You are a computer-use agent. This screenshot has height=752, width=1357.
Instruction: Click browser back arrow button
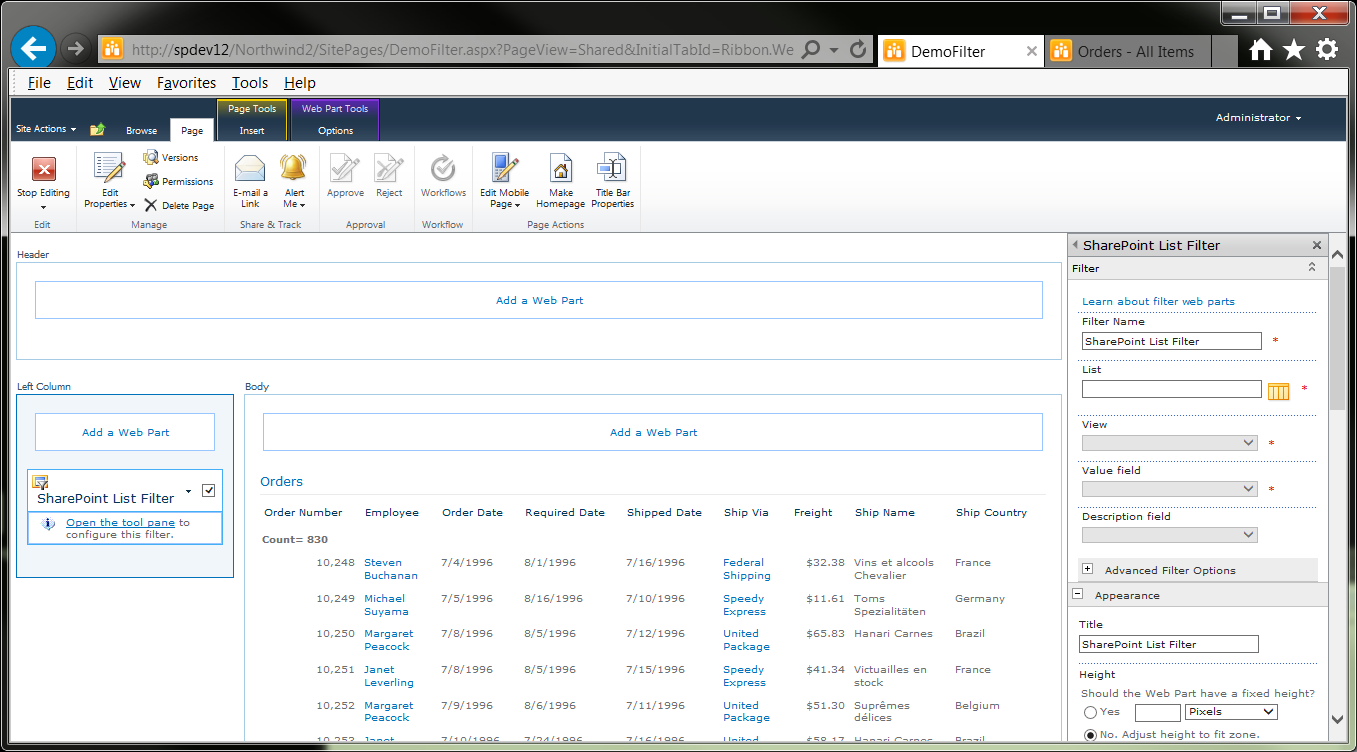(33, 47)
